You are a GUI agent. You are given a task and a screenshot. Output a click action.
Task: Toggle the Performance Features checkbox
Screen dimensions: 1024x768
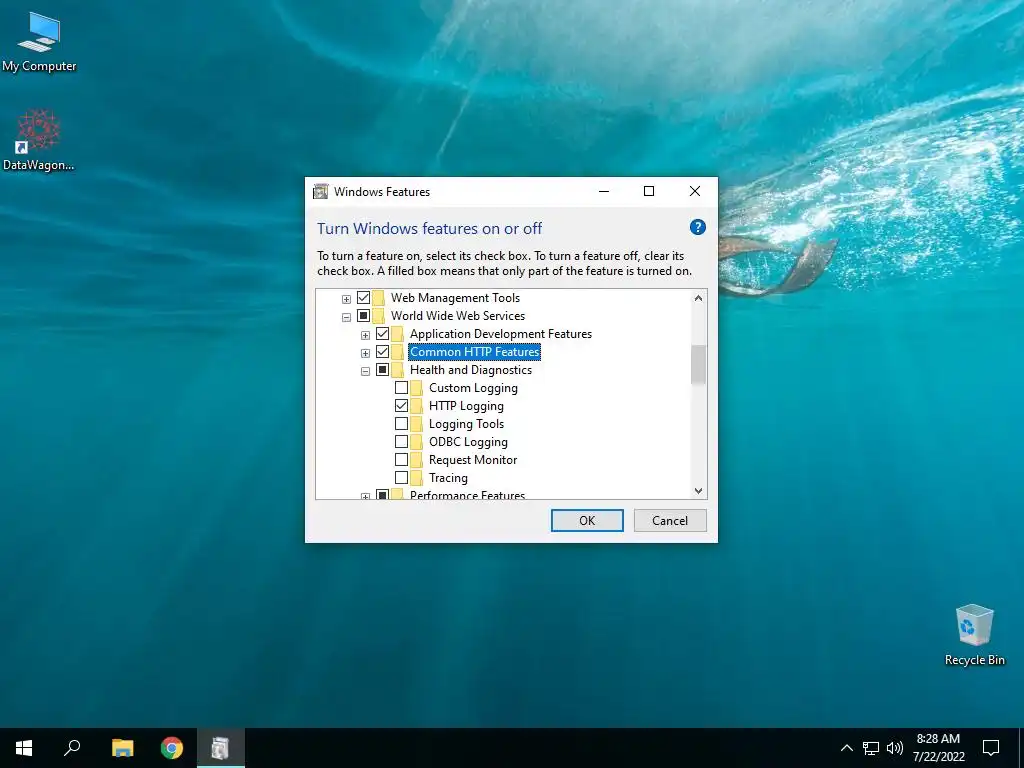[x=383, y=495]
